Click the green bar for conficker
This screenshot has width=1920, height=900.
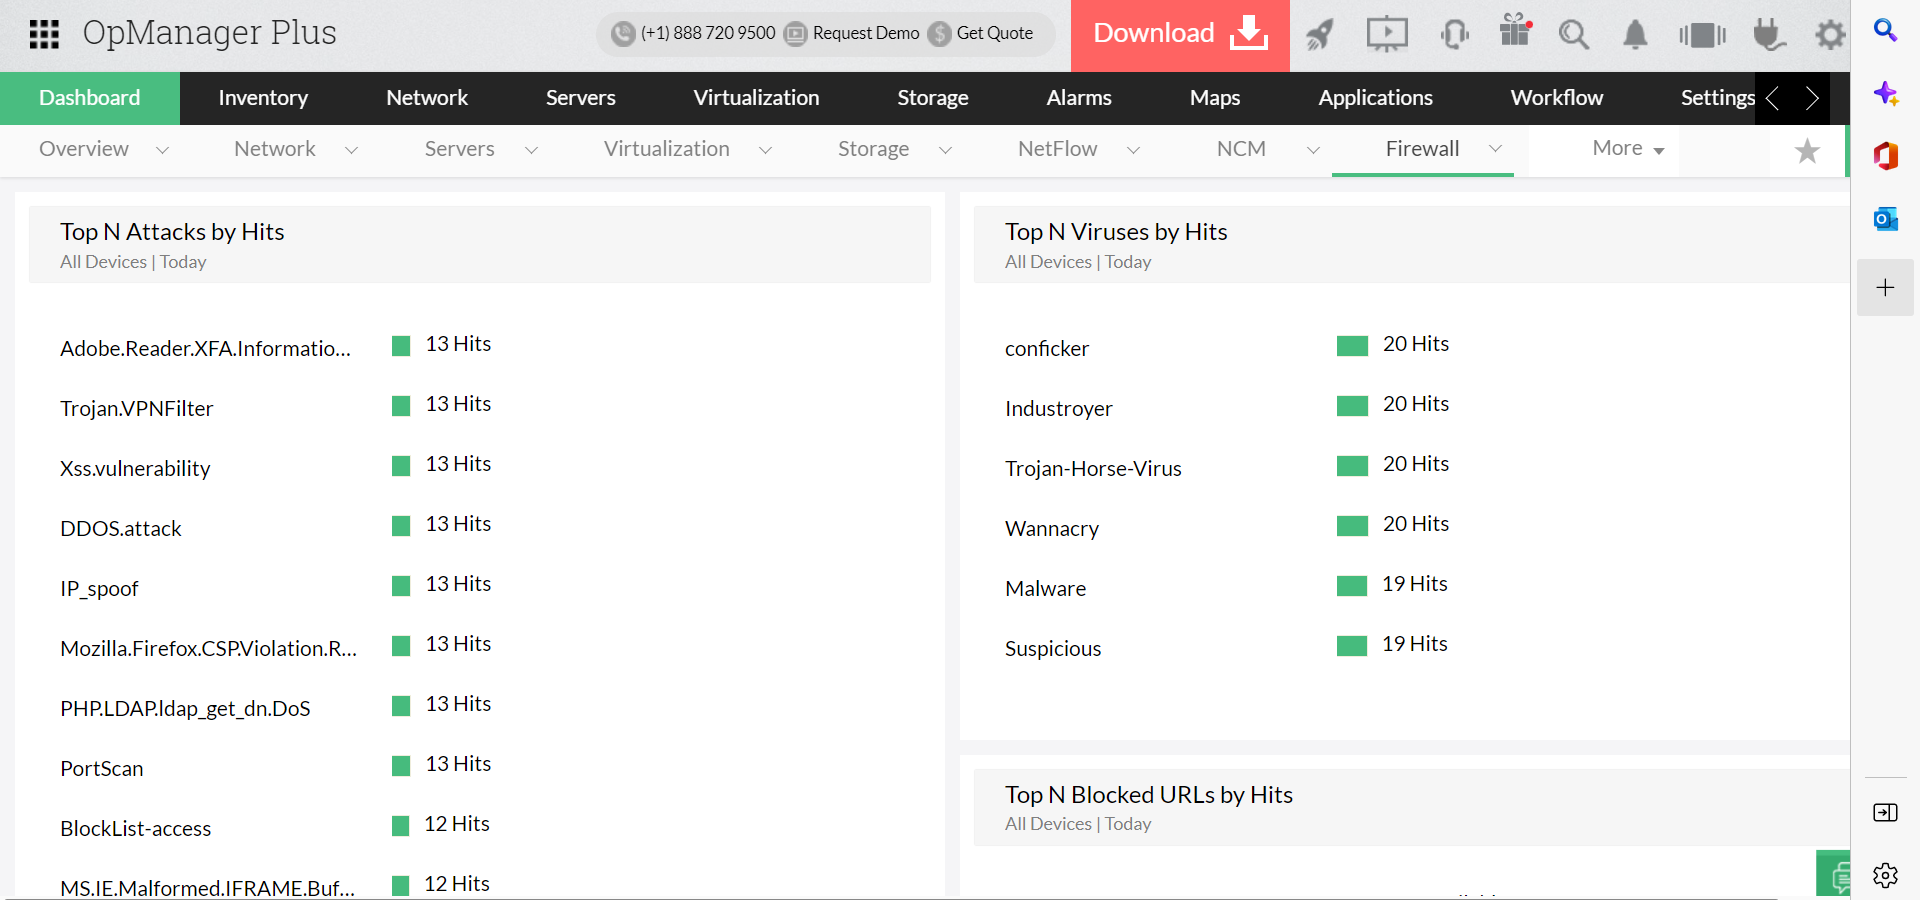(x=1352, y=346)
